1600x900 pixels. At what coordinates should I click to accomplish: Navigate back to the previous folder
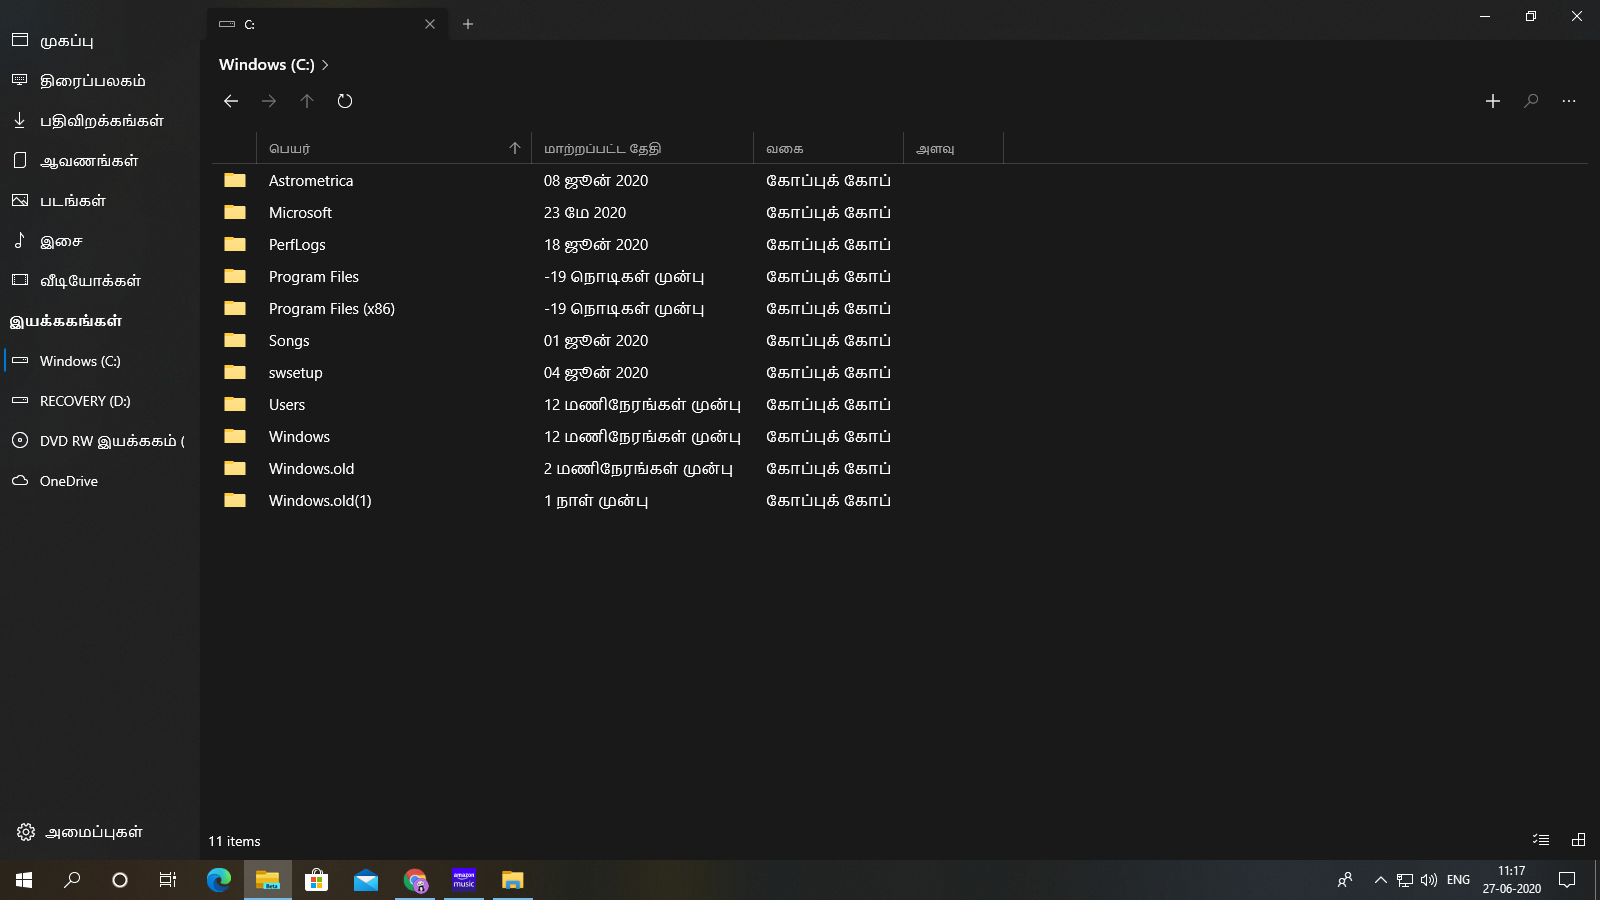pos(231,101)
